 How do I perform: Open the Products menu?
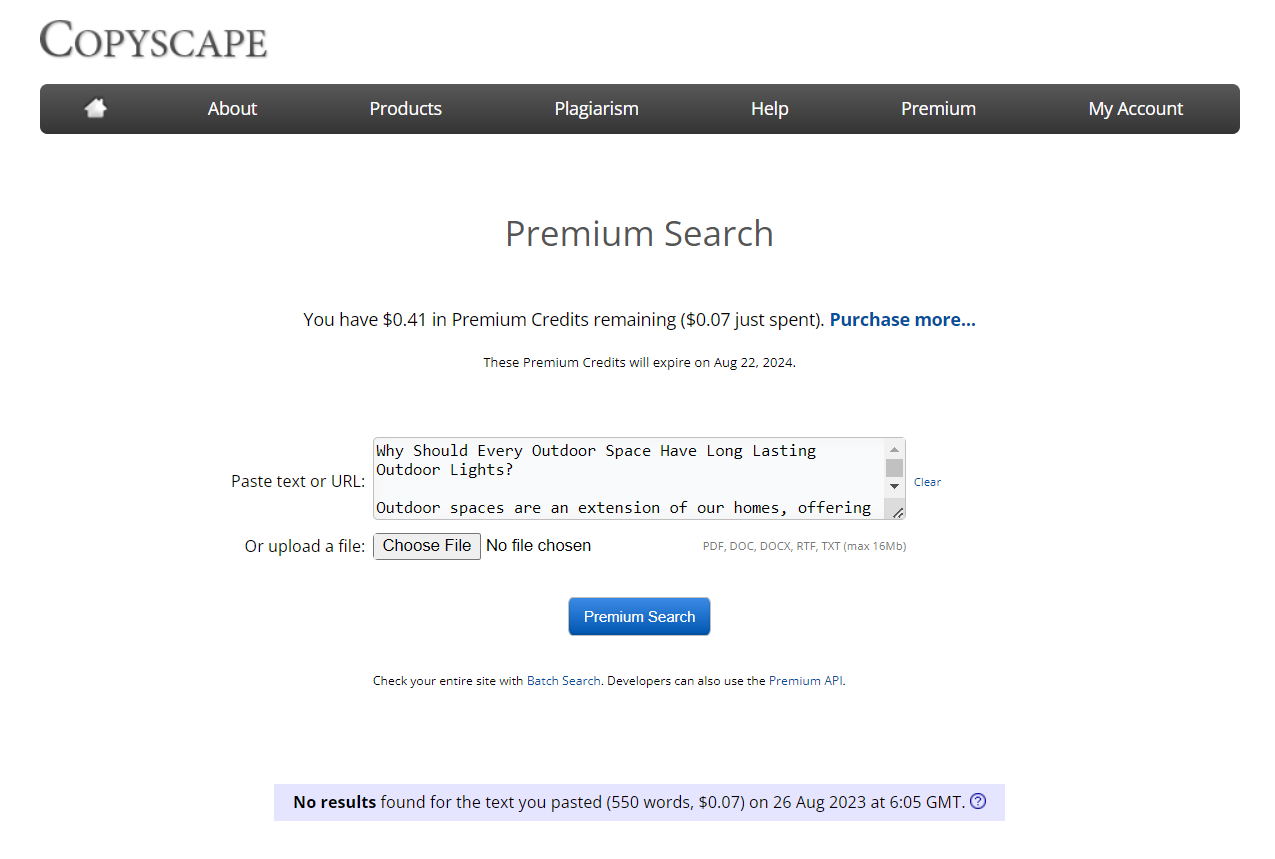coord(405,108)
